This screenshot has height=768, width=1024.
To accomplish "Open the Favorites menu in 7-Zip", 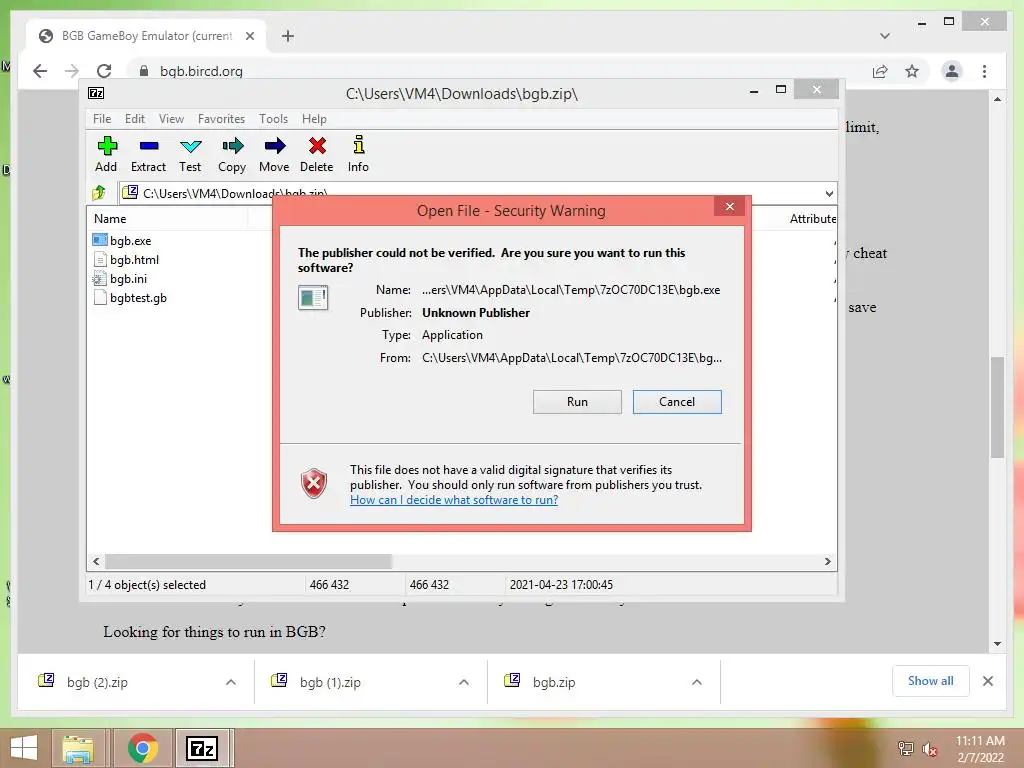I will (x=221, y=119).
